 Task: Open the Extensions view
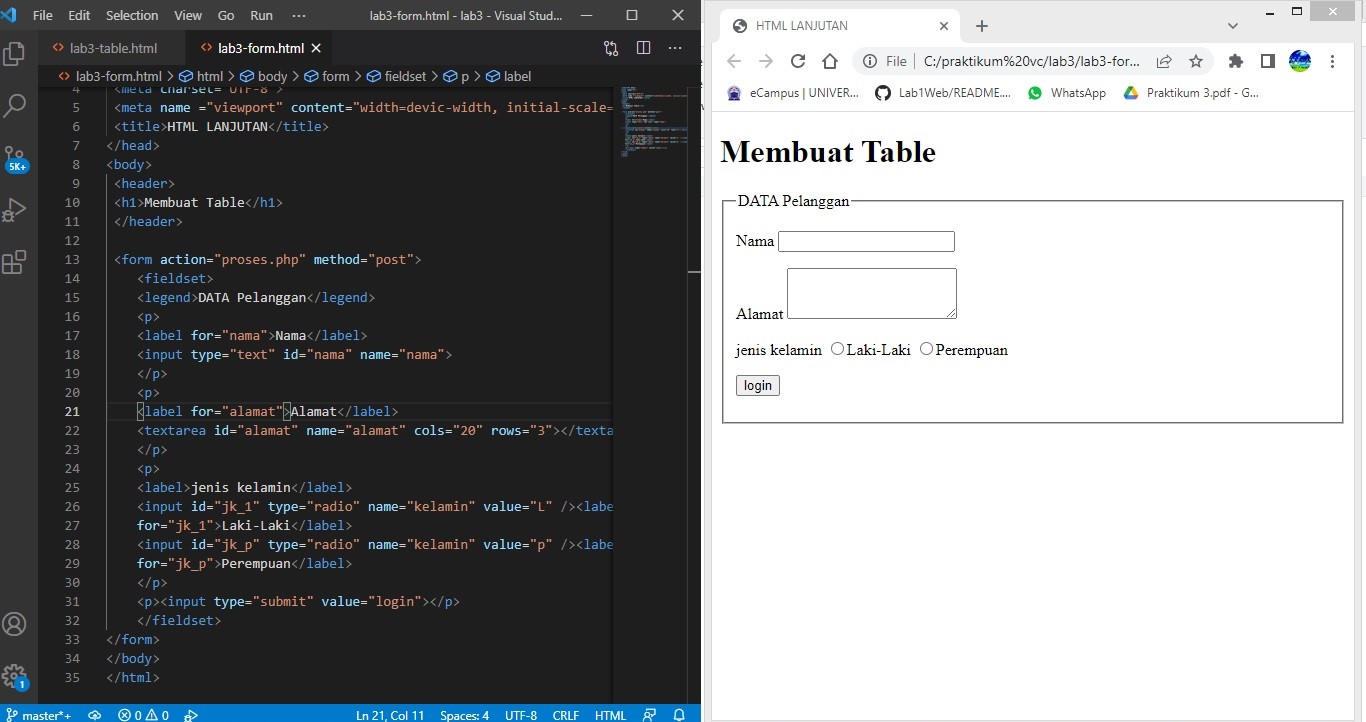coord(15,262)
